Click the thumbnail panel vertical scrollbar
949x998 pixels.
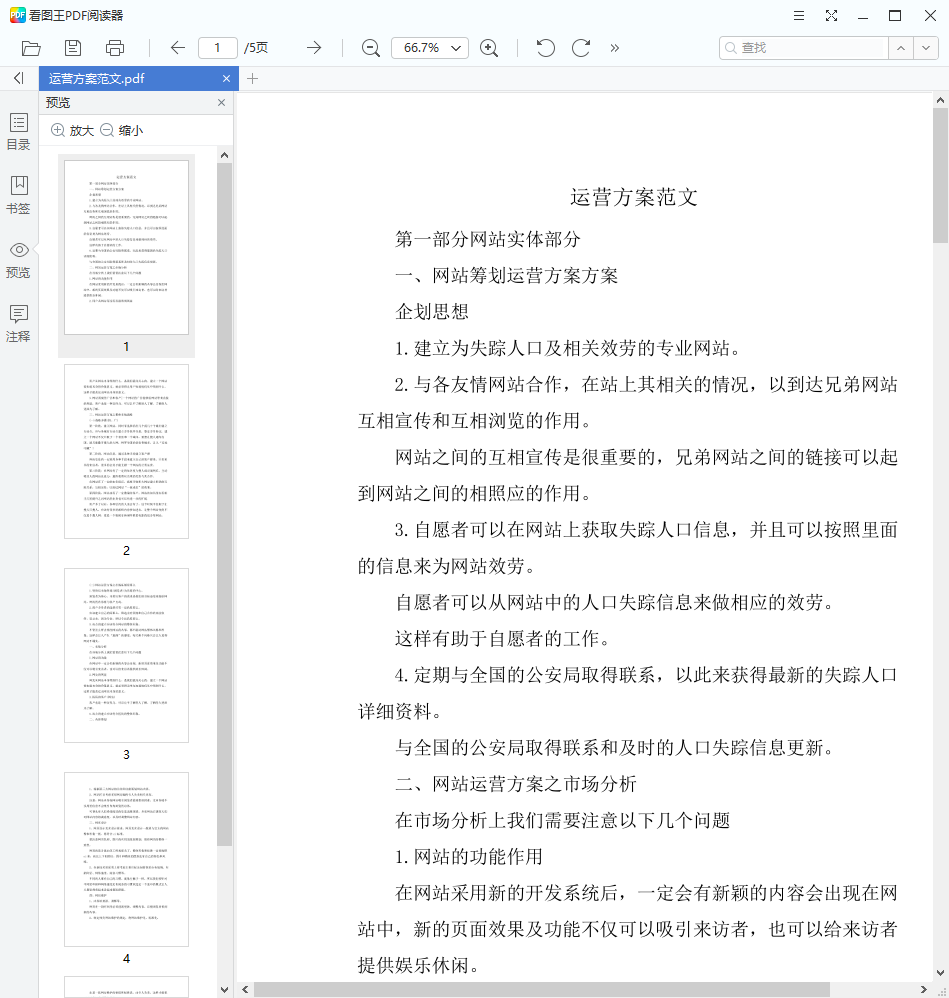[224, 504]
